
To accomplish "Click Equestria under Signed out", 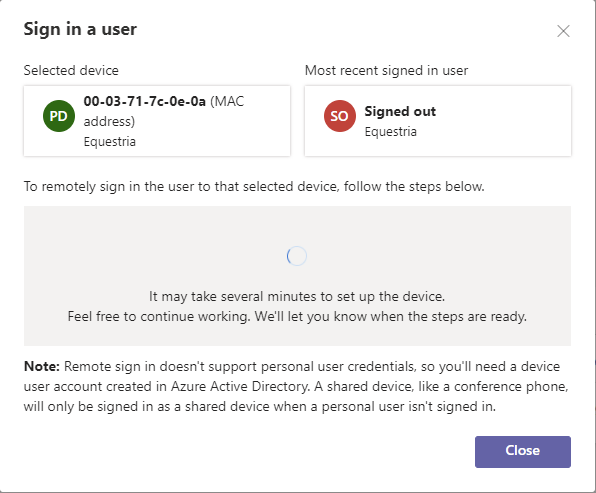I will [x=391, y=132].
